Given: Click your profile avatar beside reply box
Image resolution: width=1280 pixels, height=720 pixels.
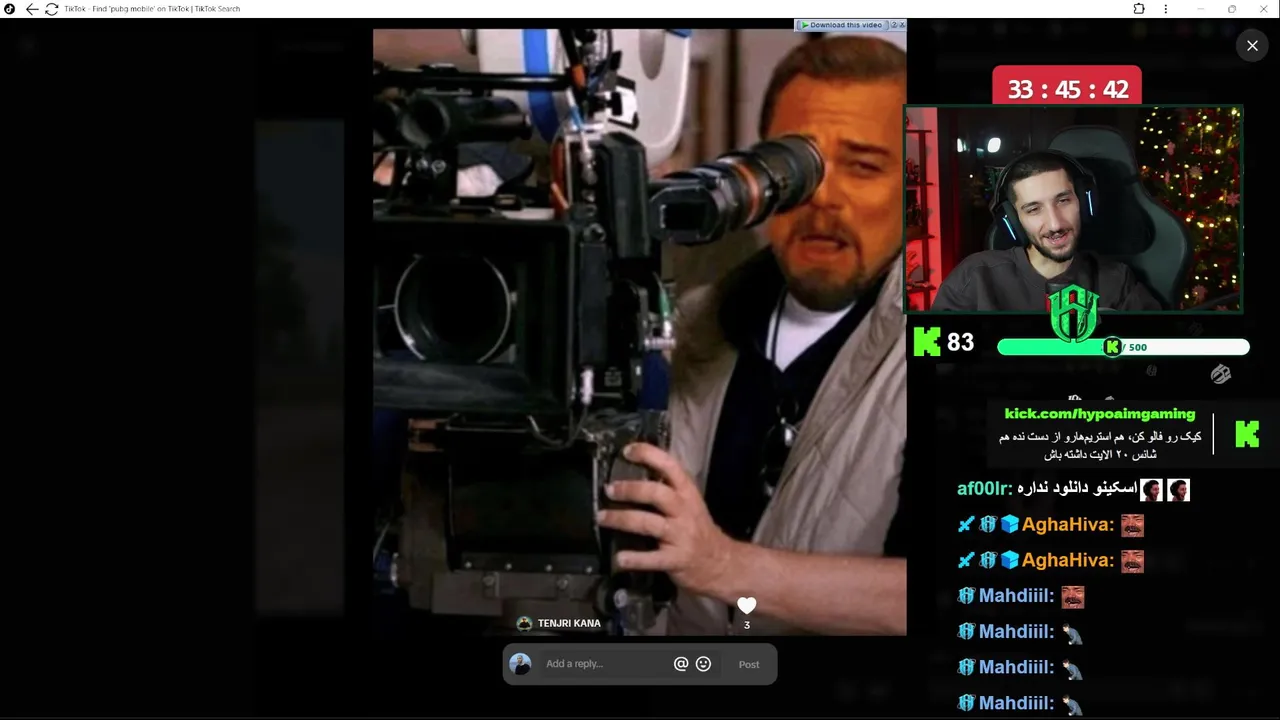Looking at the screenshot, I should tap(520, 664).
